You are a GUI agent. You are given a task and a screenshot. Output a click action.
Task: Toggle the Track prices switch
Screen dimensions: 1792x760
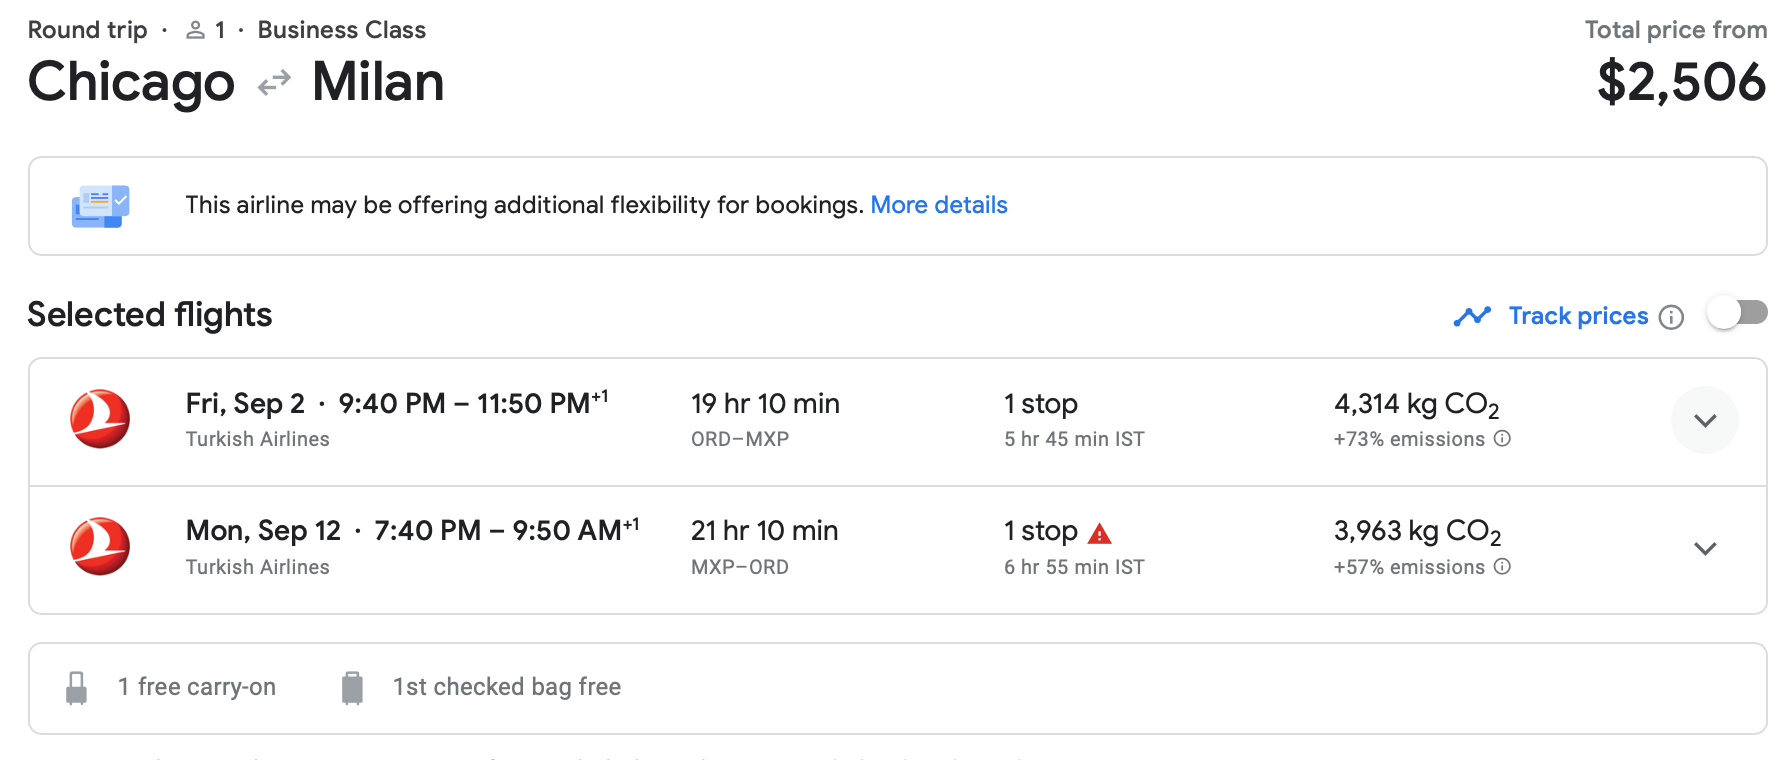(x=1737, y=313)
